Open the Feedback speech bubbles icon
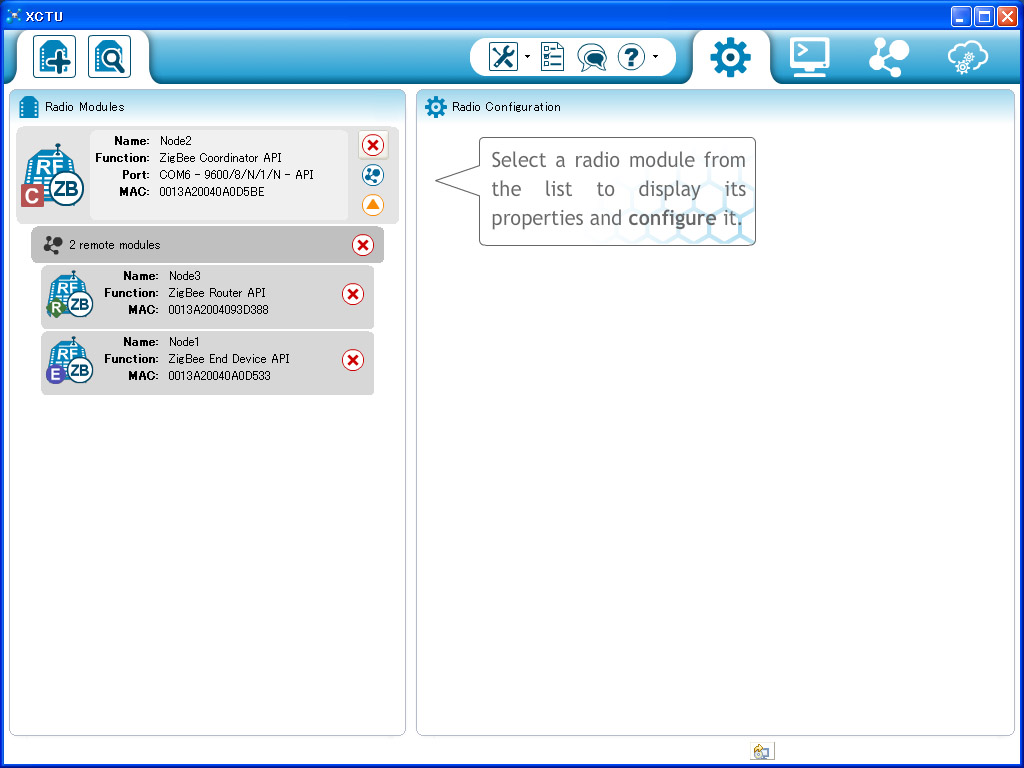The image size is (1024, 768). 592,57
